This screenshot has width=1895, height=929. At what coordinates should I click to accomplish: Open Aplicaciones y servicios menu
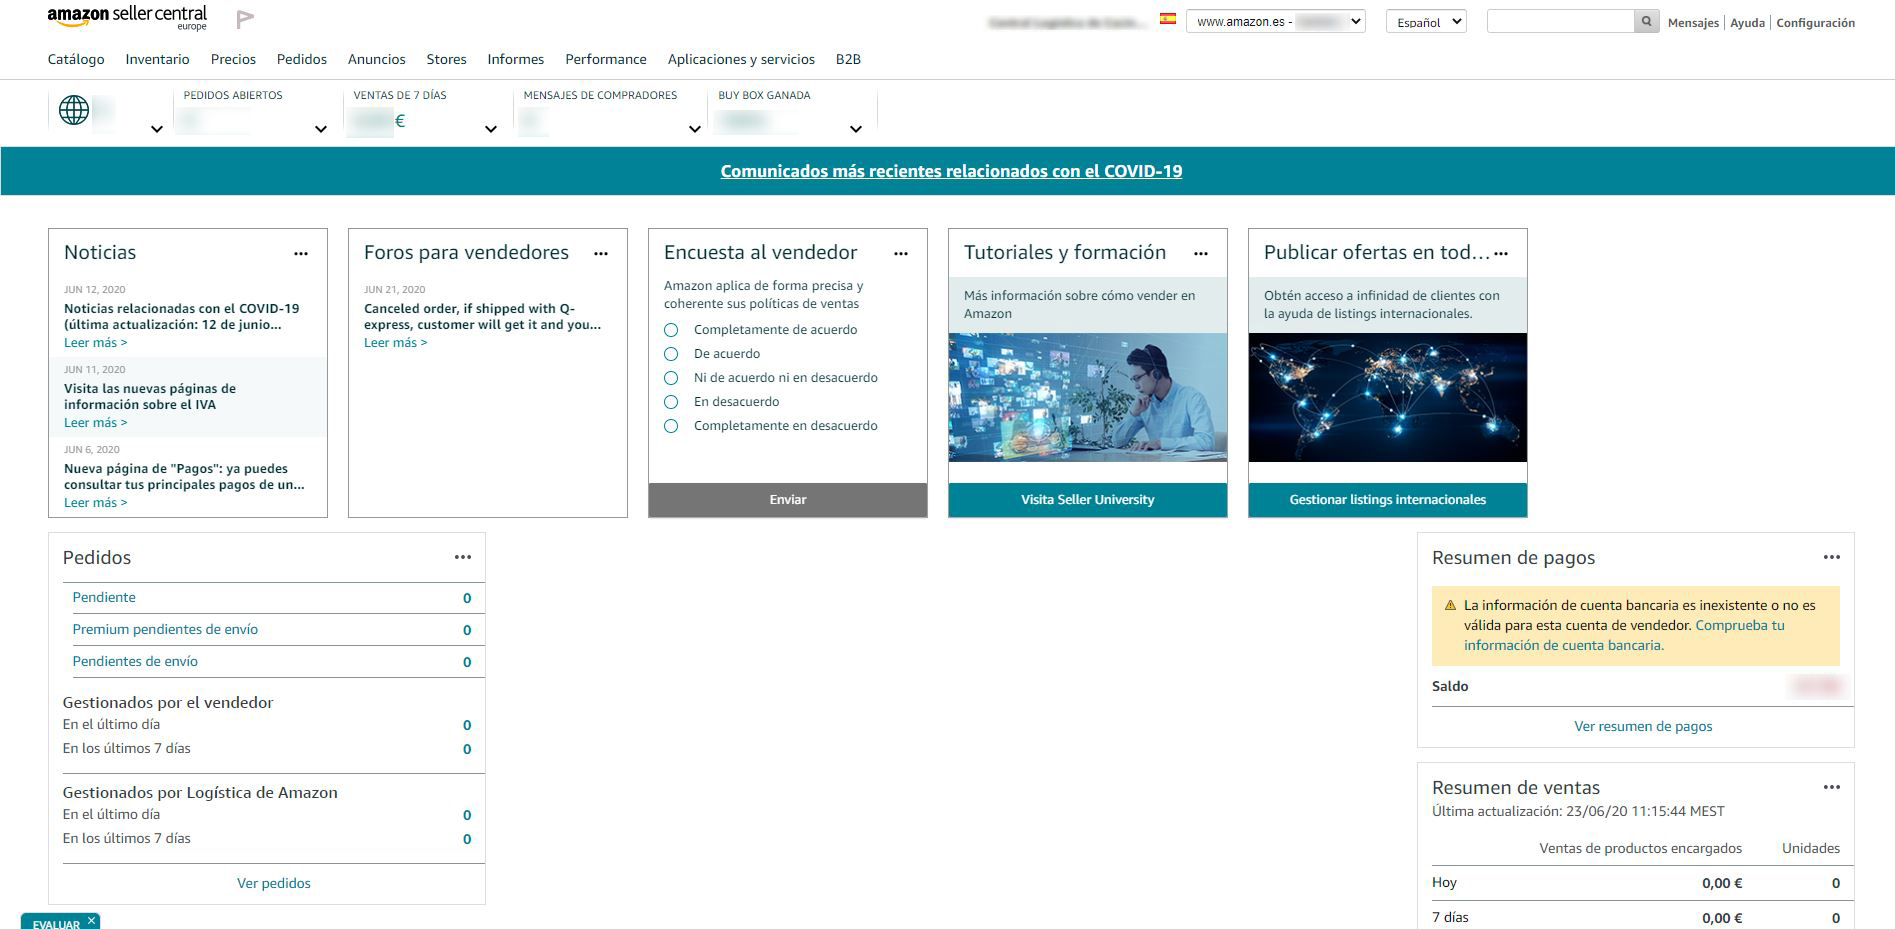pos(741,59)
